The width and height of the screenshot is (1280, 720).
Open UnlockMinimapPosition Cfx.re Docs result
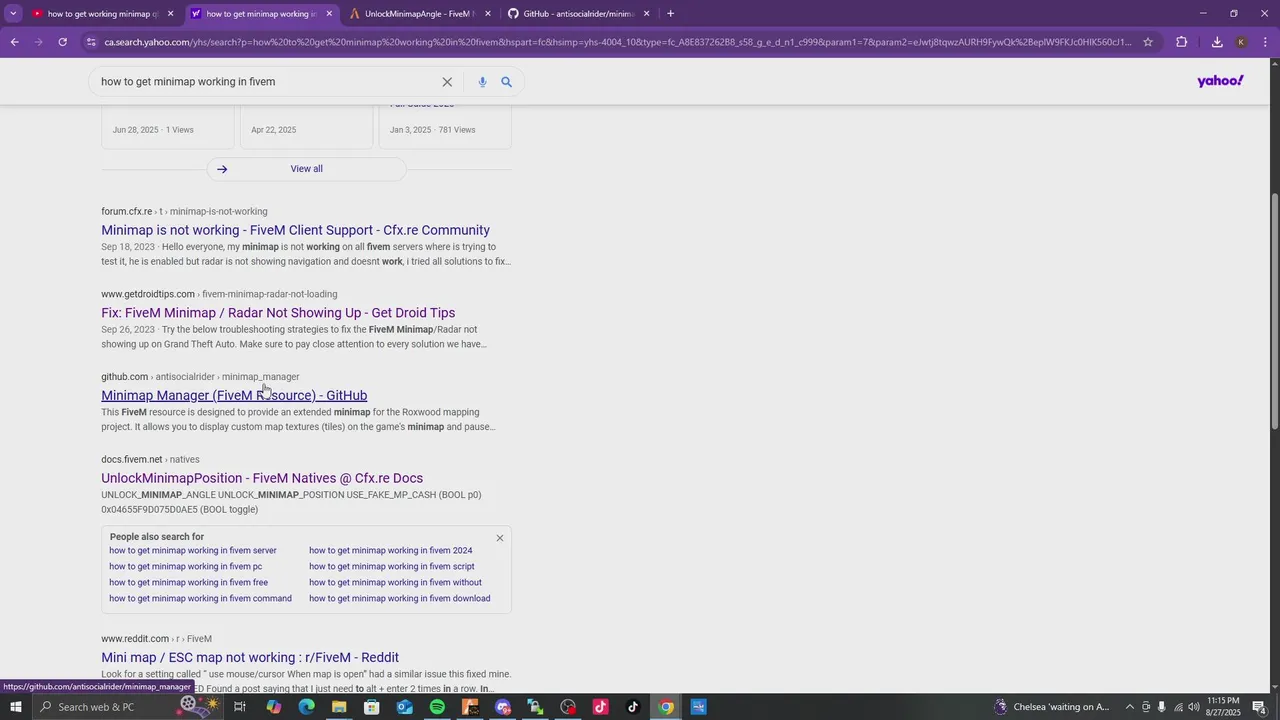point(262,478)
